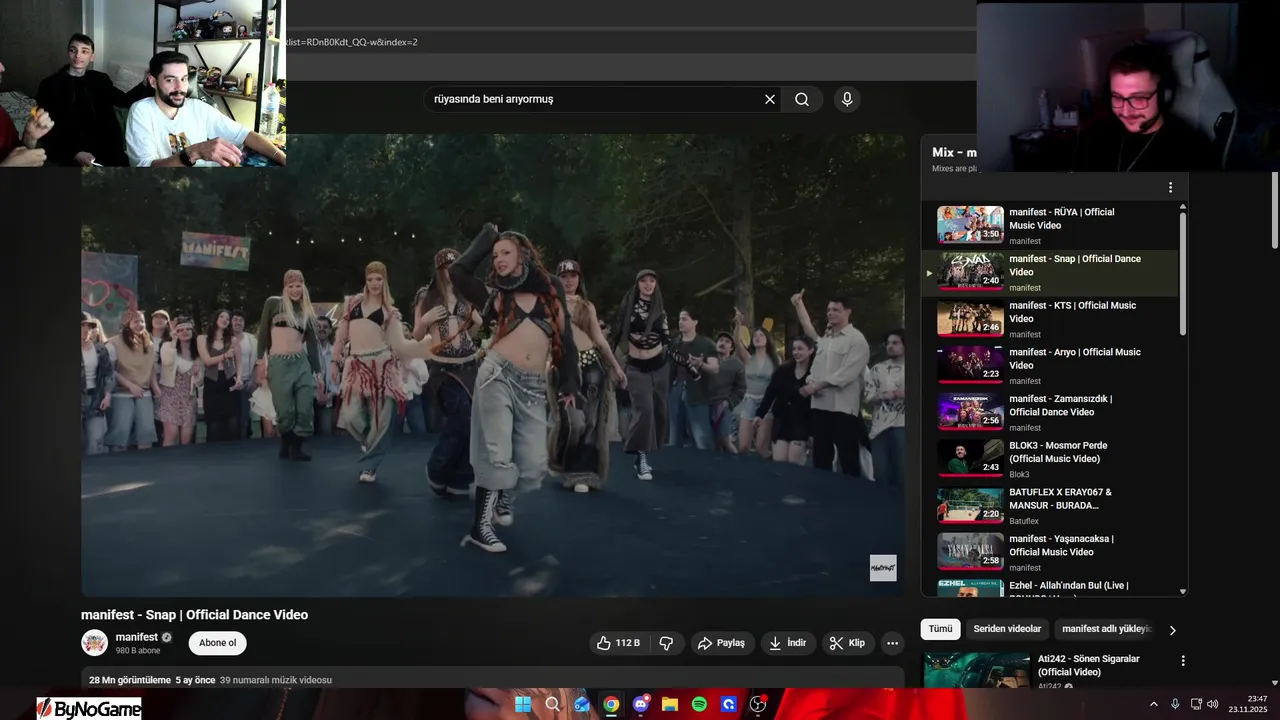This screenshot has width=1280, height=720.
Task: Share the video via Paylaş
Action: click(721, 643)
